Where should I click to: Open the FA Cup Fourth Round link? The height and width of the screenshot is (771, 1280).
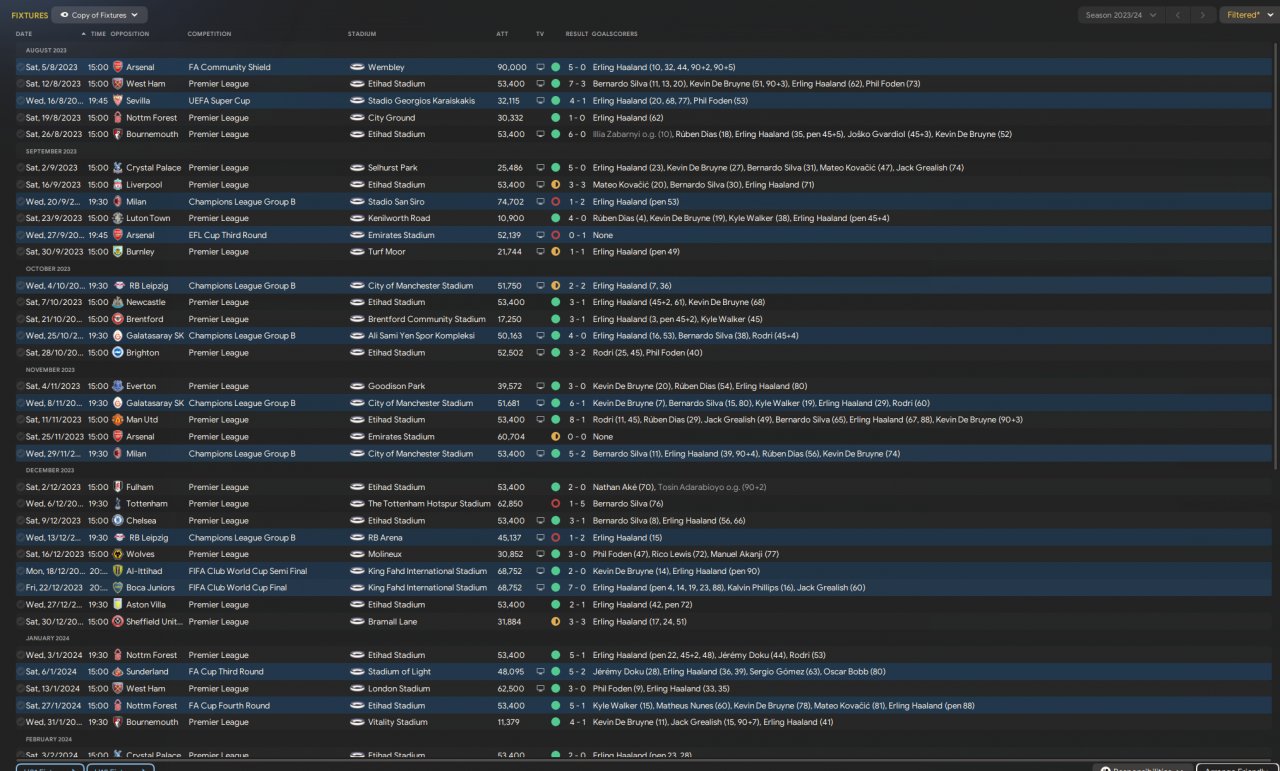(x=229, y=706)
